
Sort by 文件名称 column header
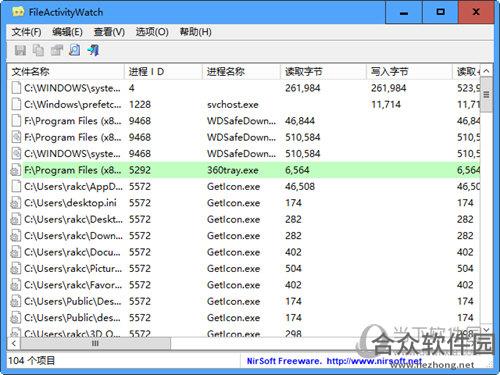pyautogui.click(x=66, y=71)
